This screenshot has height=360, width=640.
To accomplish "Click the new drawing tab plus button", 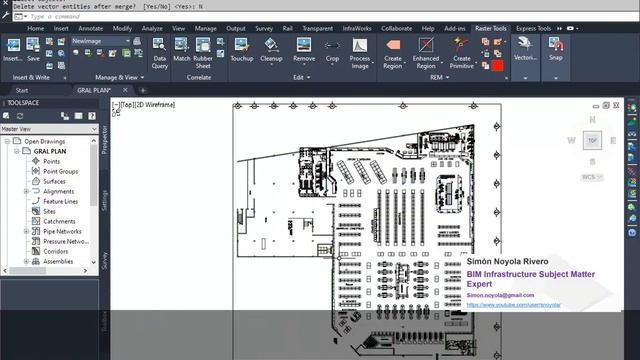I will point(143,90).
